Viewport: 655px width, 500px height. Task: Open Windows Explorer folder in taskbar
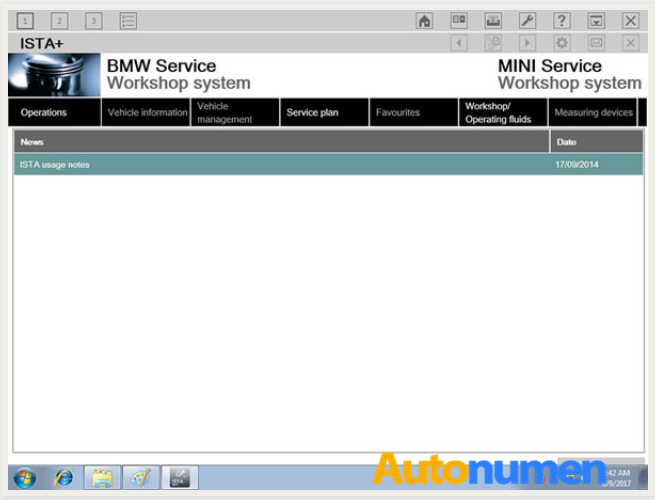pyautogui.click(x=102, y=477)
